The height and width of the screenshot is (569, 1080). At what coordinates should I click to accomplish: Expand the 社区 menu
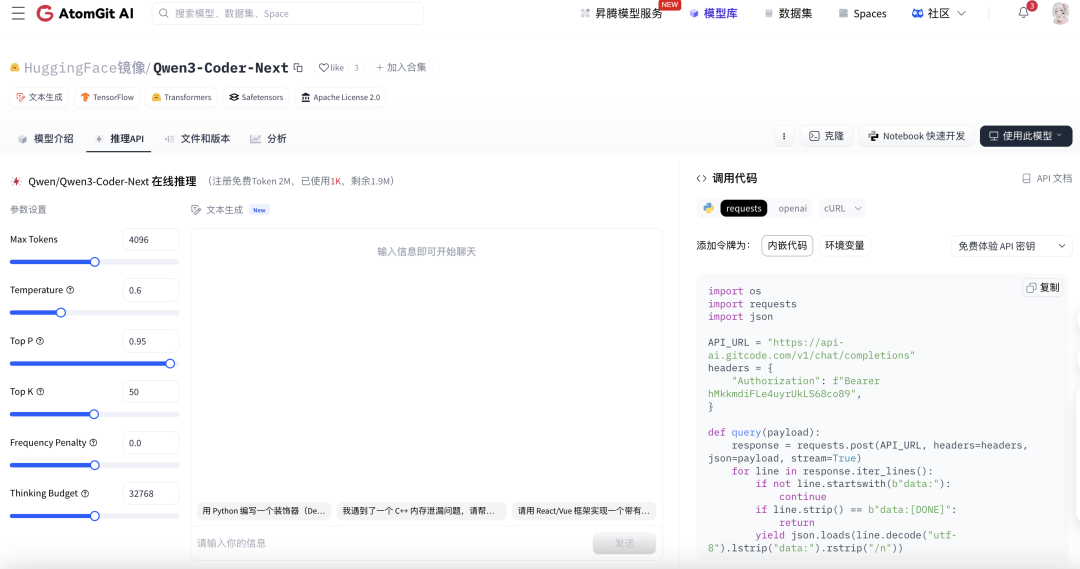pyautogui.click(x=939, y=13)
